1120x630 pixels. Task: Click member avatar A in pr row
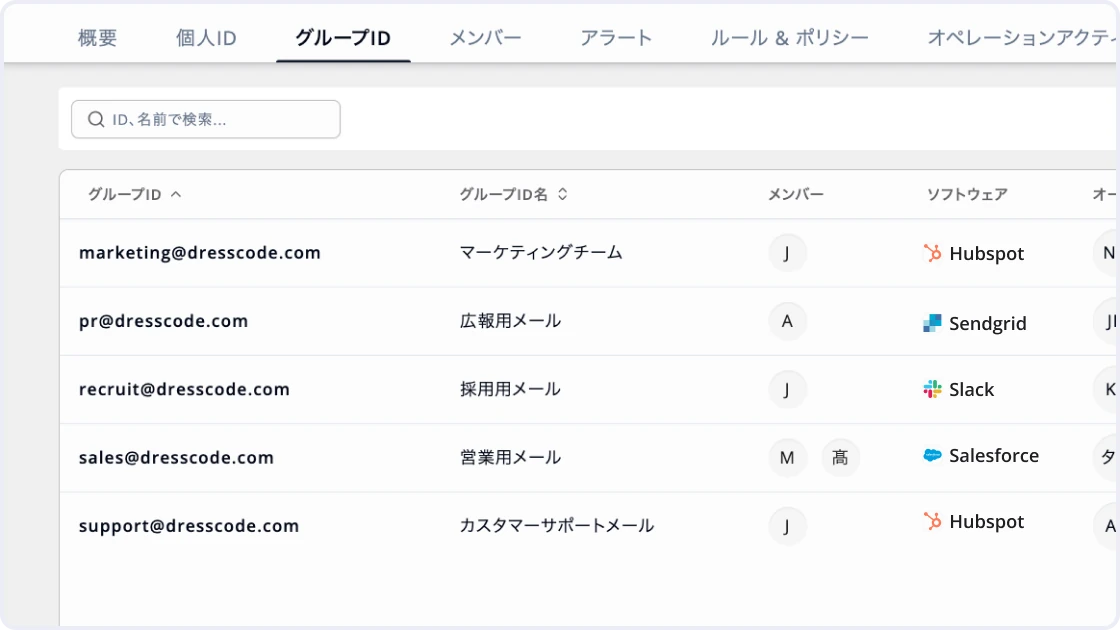[787, 321]
